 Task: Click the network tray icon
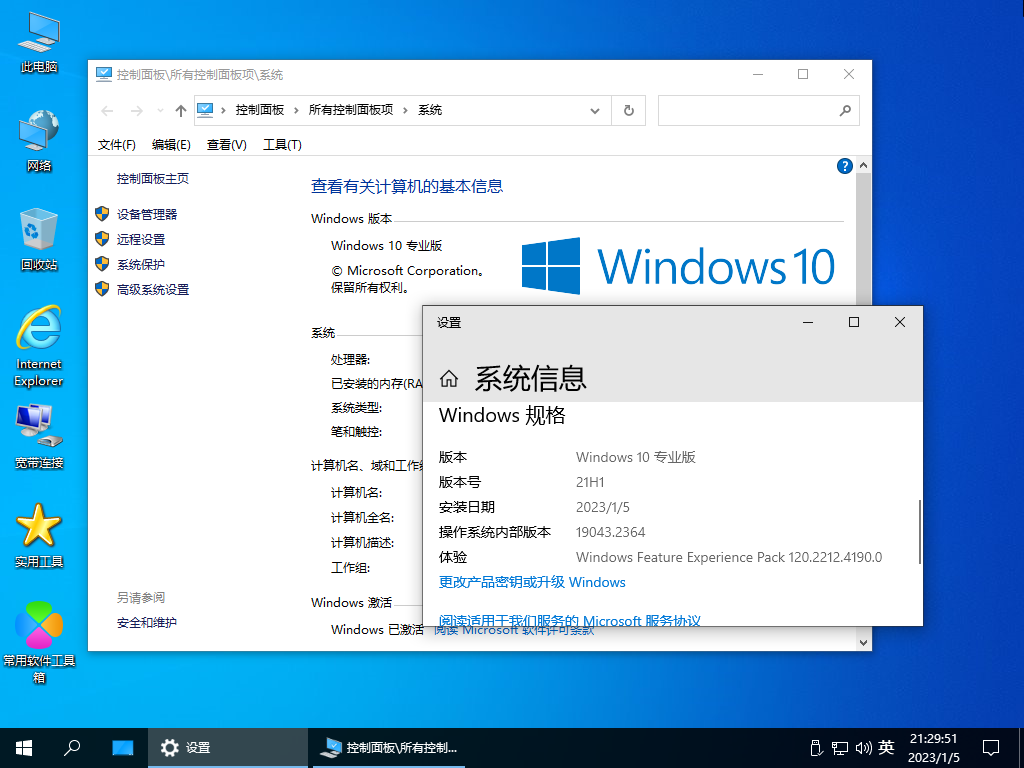tap(839, 748)
